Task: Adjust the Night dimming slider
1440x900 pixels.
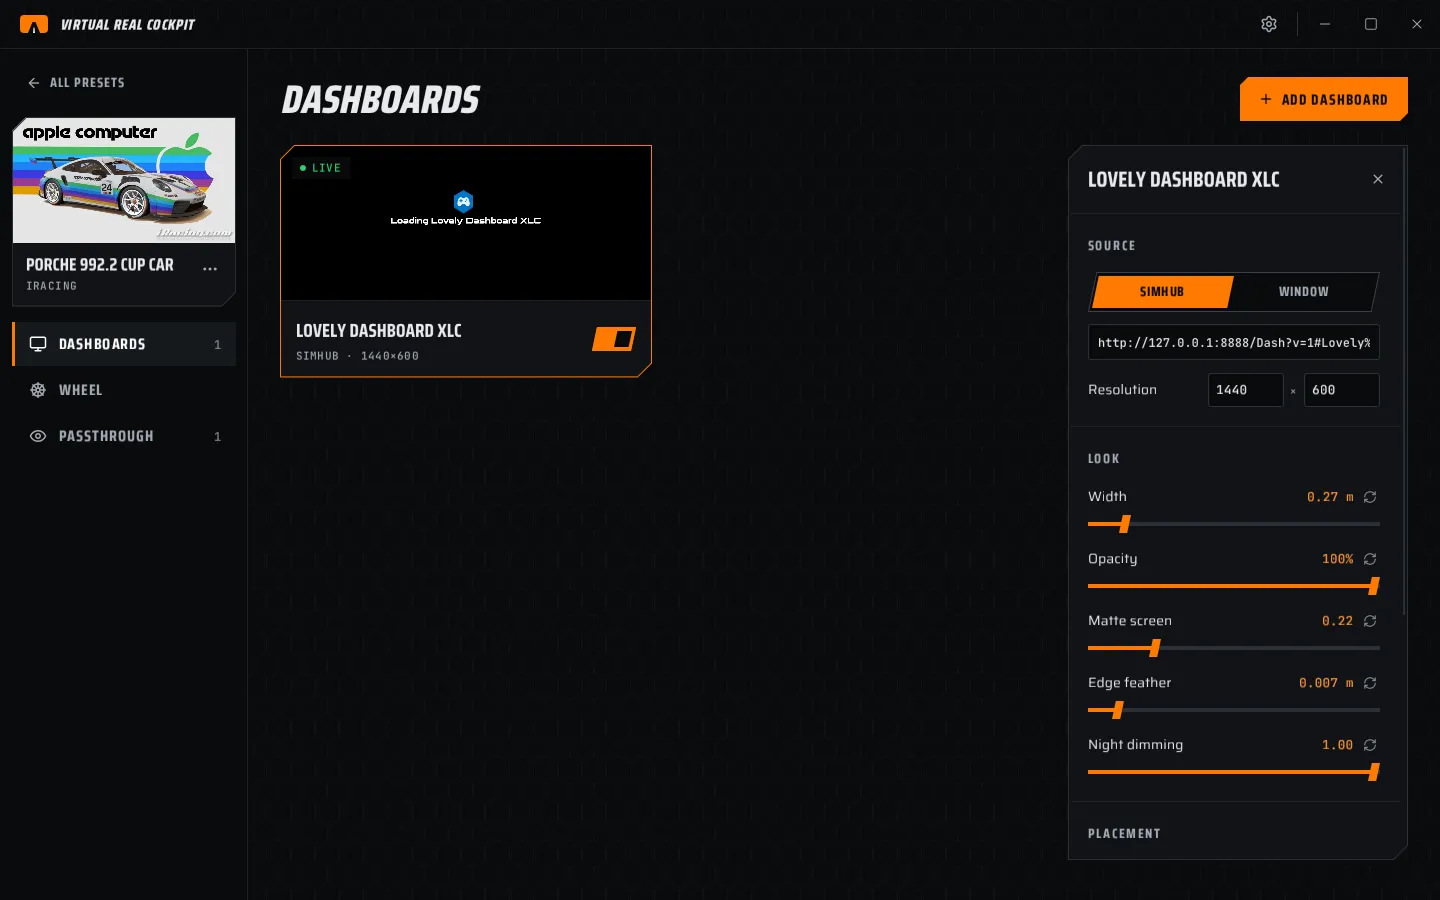Action: [1234, 772]
